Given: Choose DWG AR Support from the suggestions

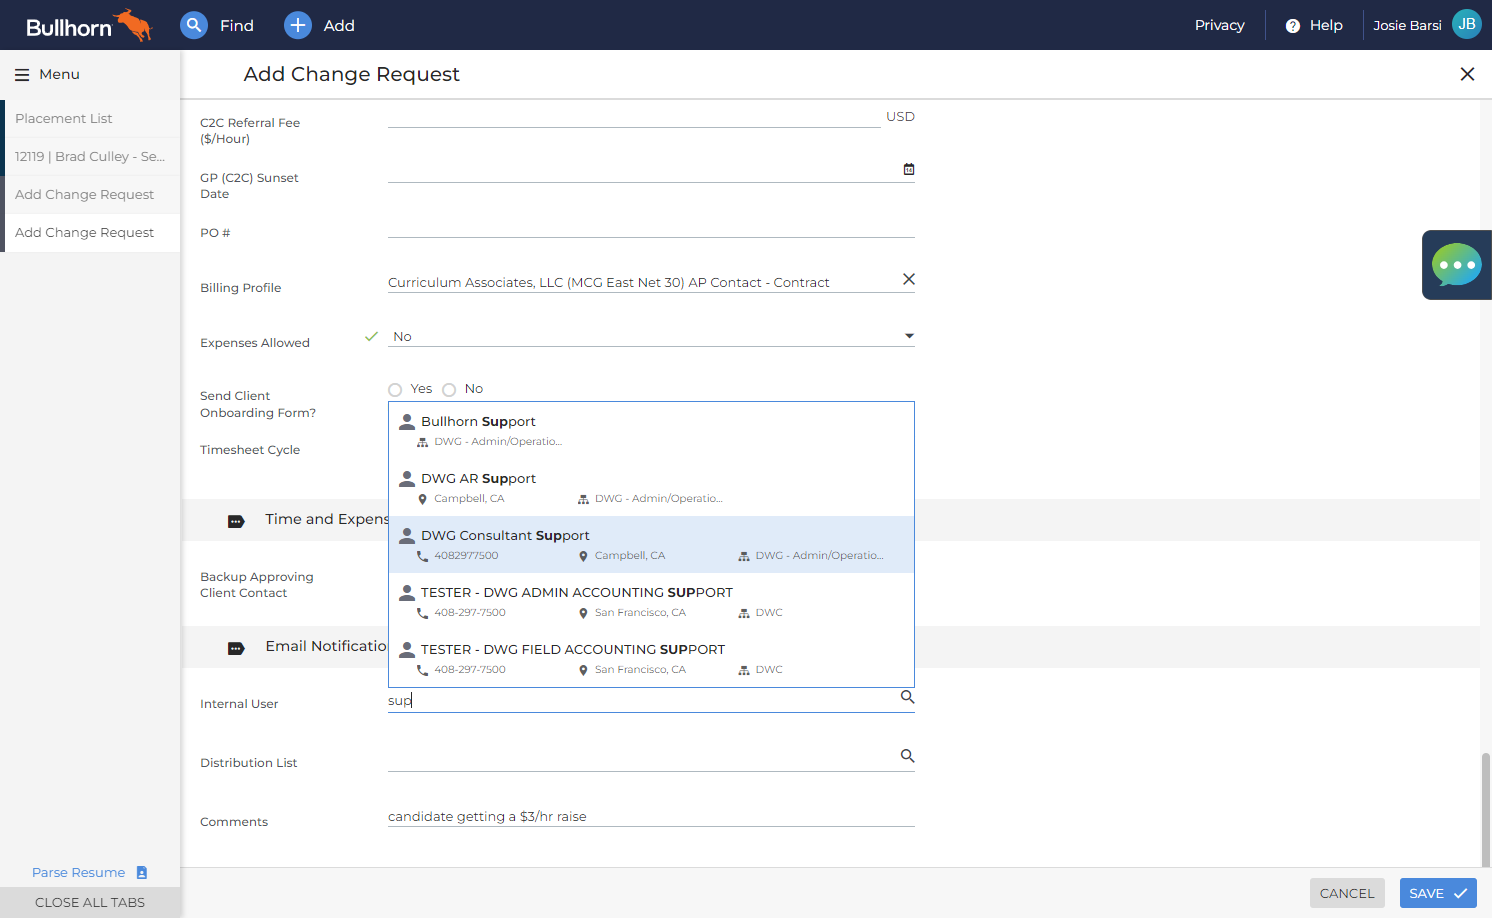Looking at the screenshot, I should (x=651, y=488).
